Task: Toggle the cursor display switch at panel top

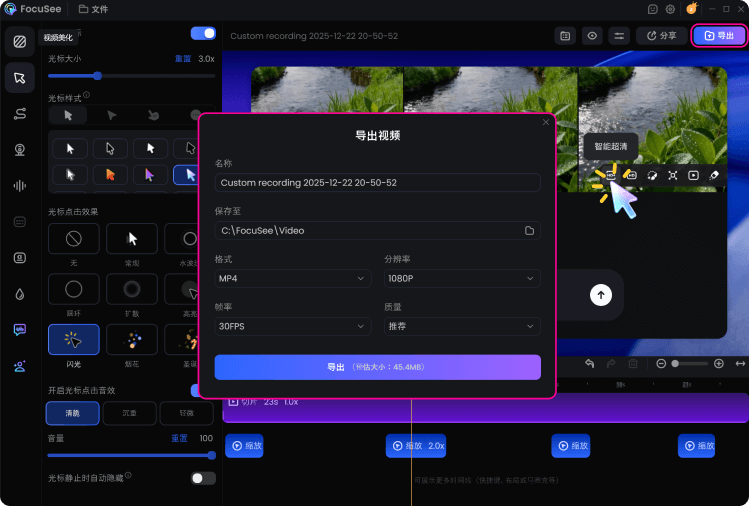Action: click(203, 33)
